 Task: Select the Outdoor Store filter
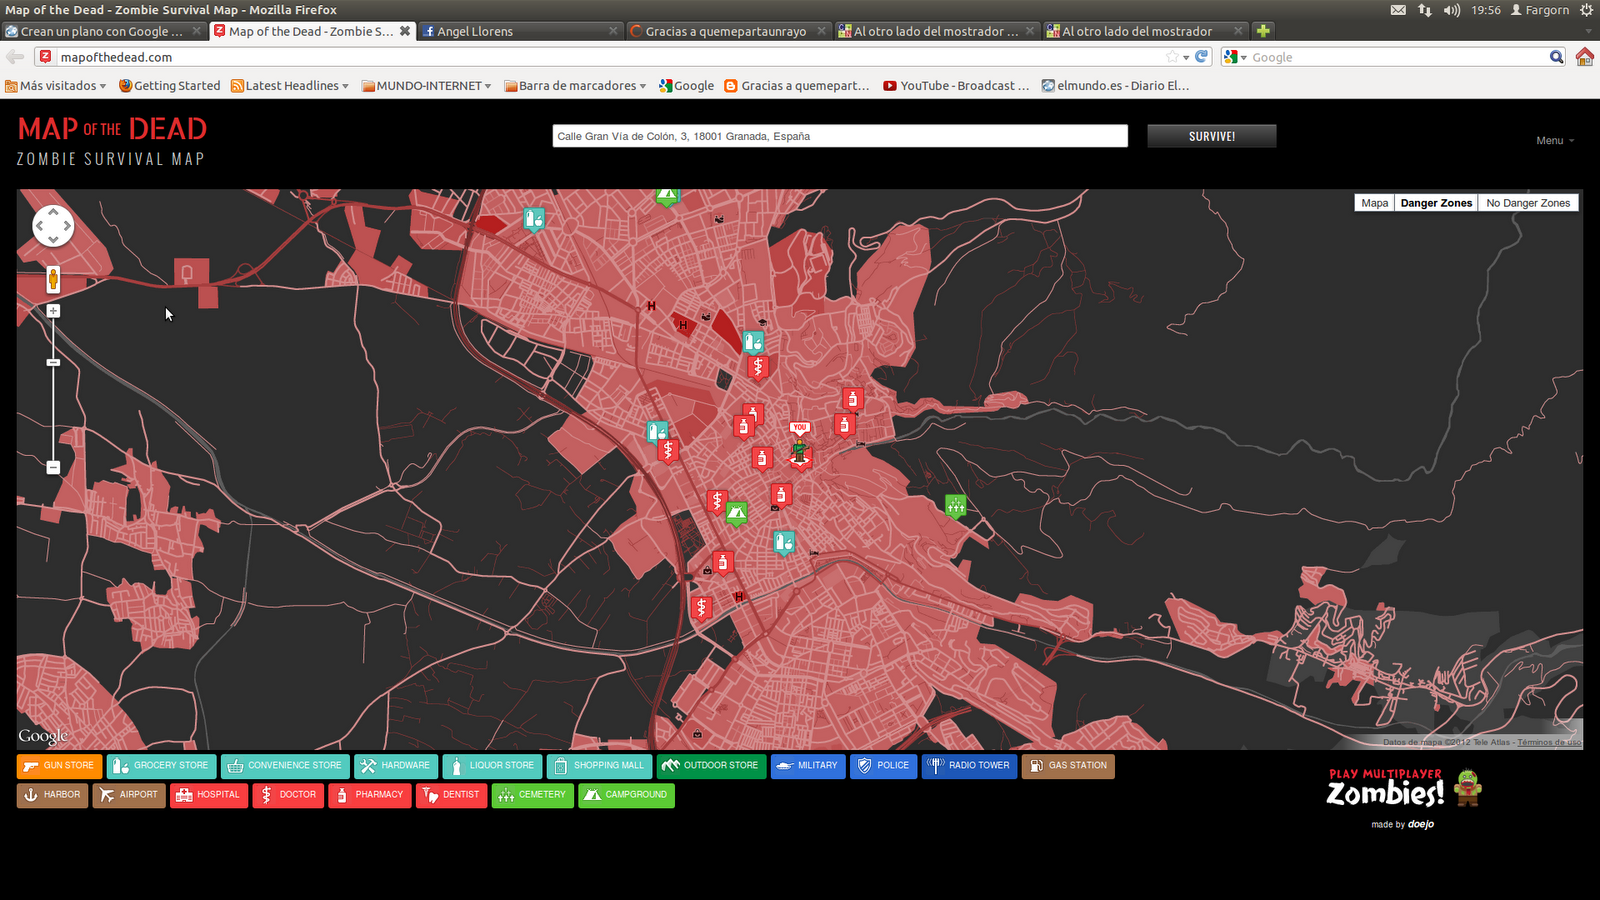click(x=710, y=766)
